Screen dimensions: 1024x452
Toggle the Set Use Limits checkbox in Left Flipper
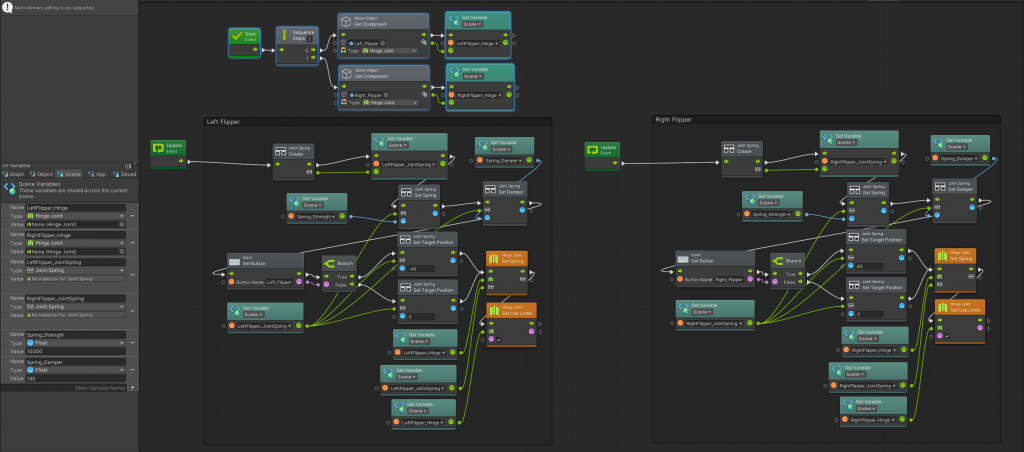(497, 340)
